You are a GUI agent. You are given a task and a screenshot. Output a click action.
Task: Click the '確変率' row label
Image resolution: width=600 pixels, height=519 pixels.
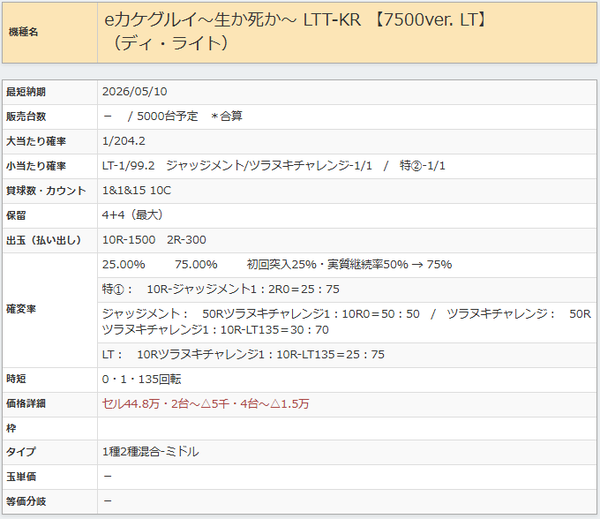21,309
